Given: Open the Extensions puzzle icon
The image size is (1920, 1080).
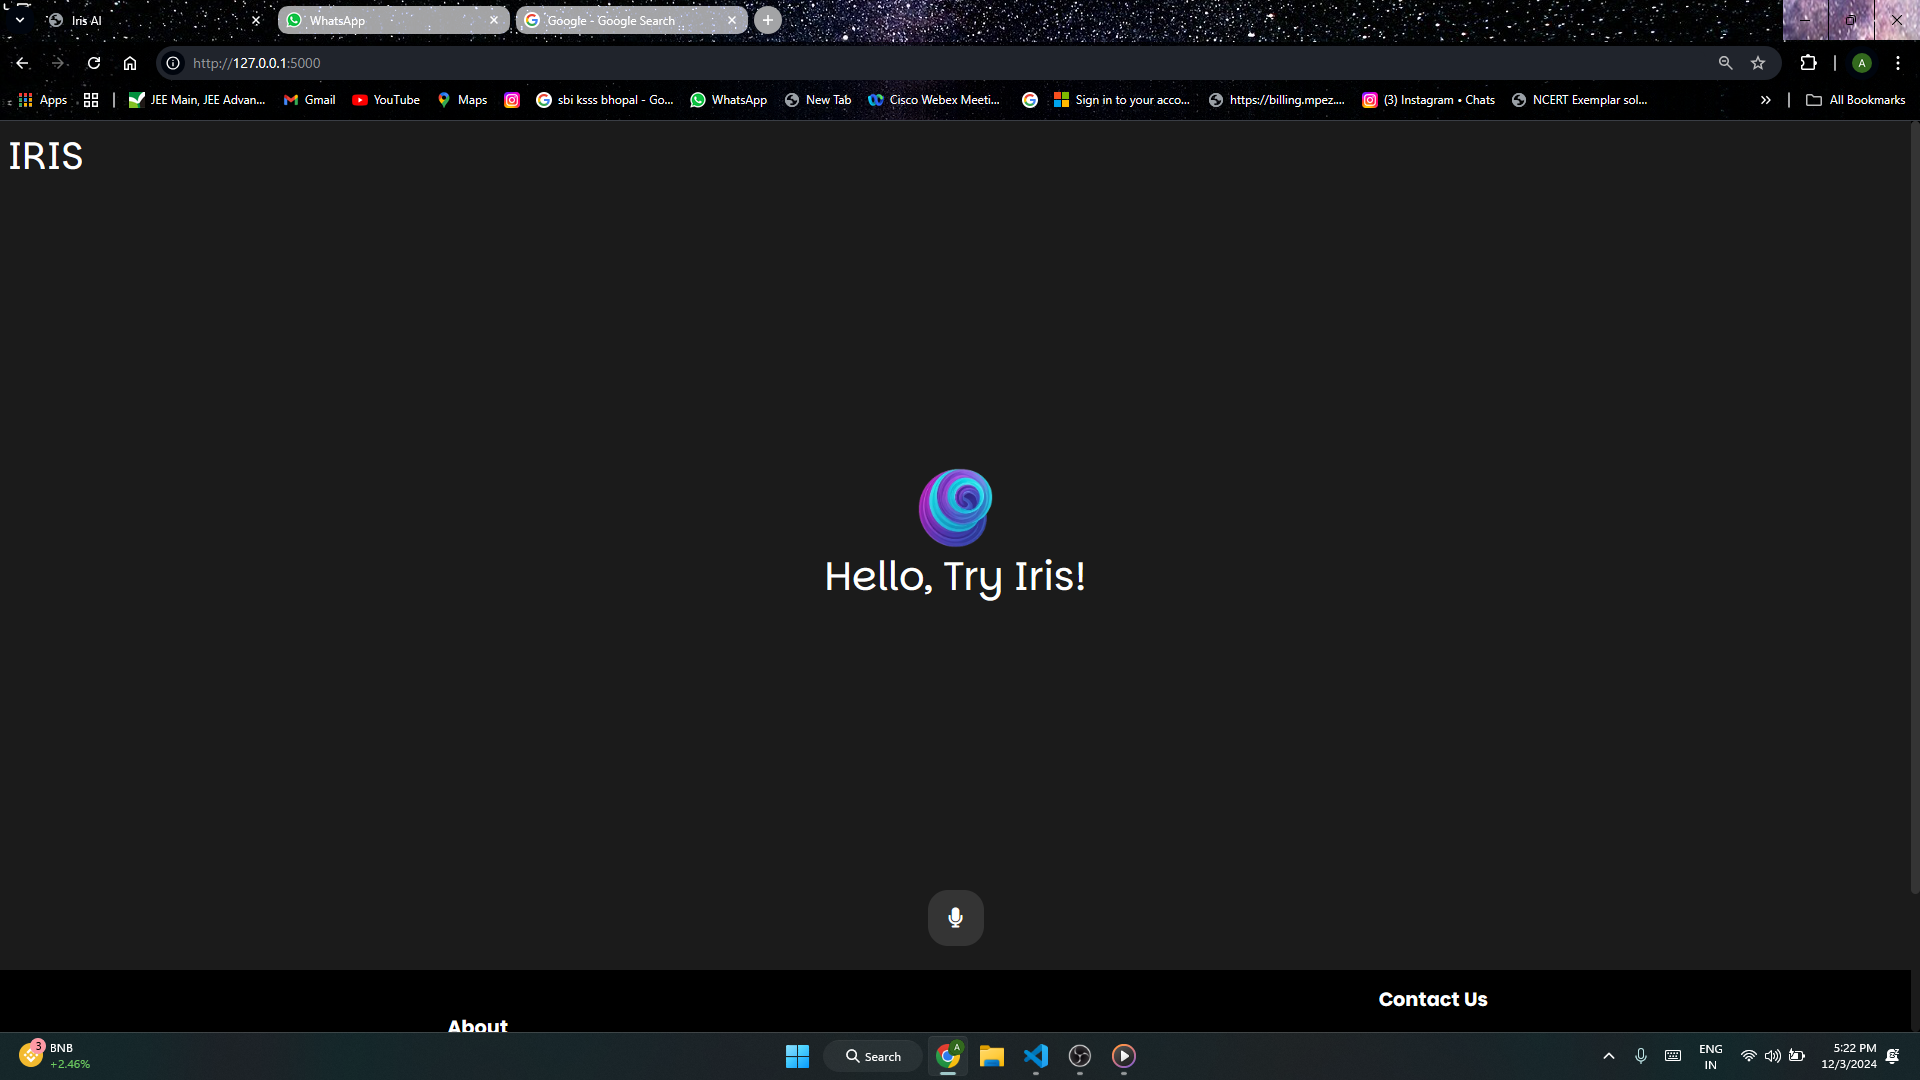Looking at the screenshot, I should click(x=1808, y=63).
